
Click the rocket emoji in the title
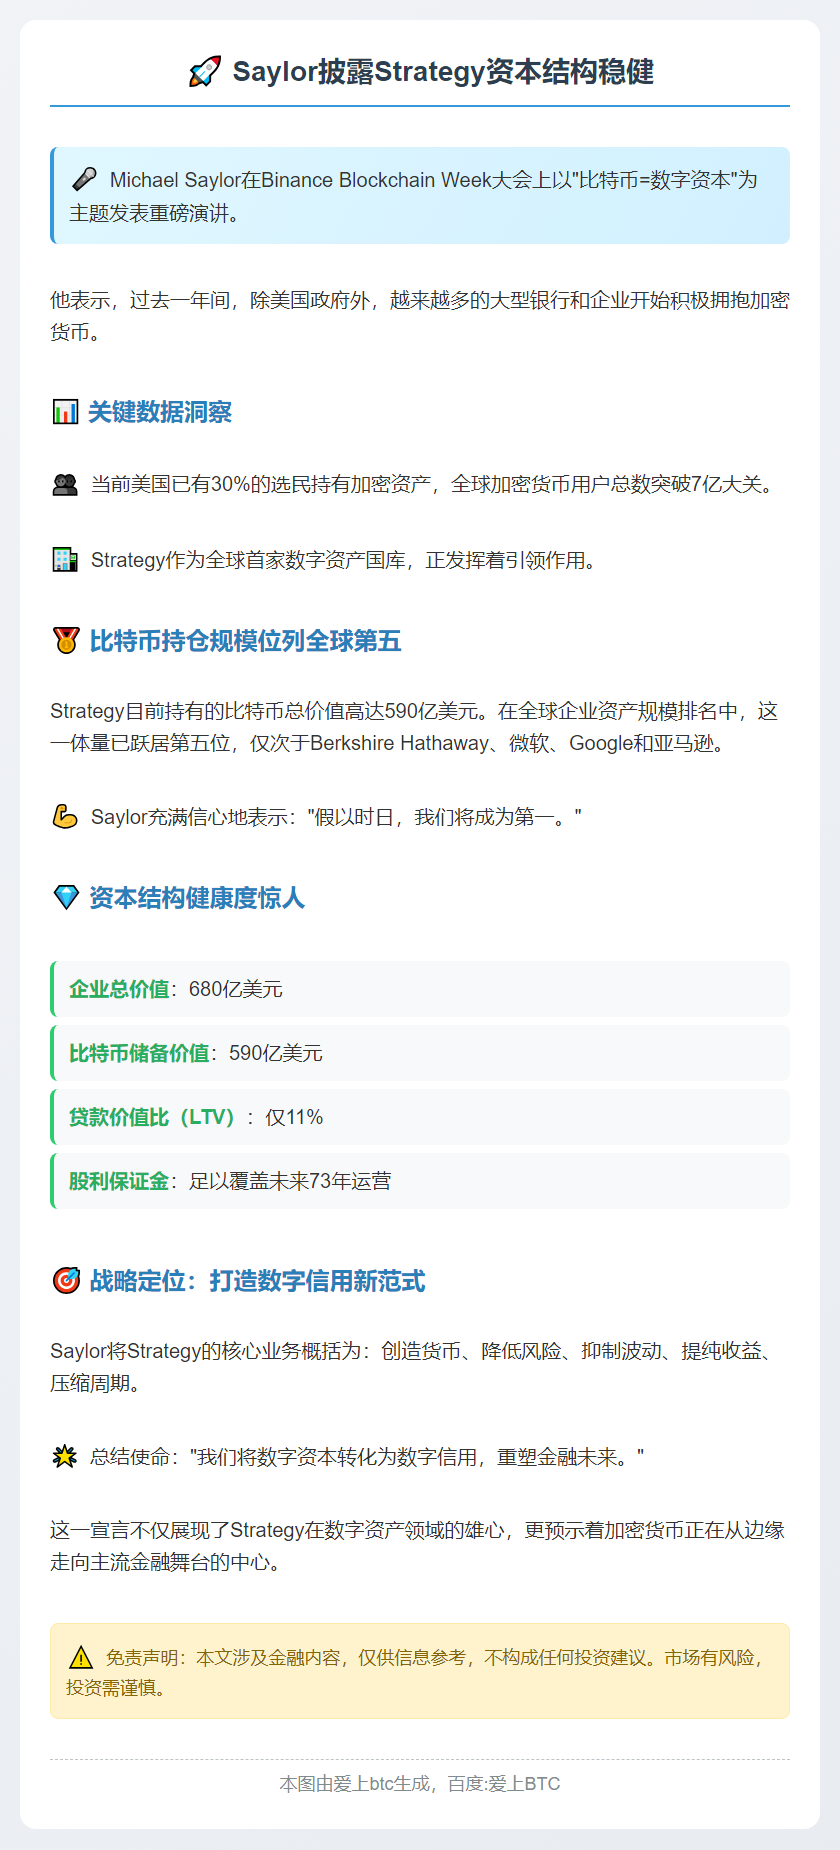click(205, 72)
